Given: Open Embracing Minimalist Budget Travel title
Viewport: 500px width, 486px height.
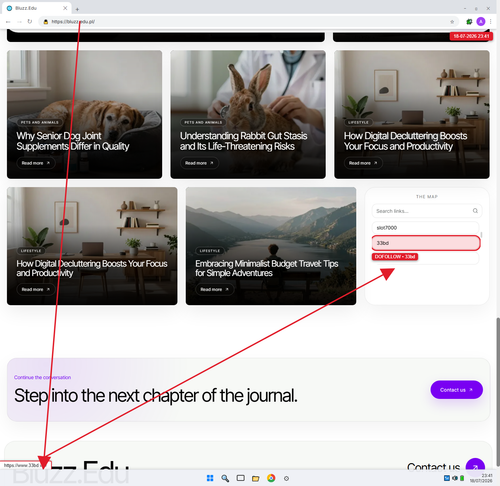Looking at the screenshot, I should coord(267,268).
